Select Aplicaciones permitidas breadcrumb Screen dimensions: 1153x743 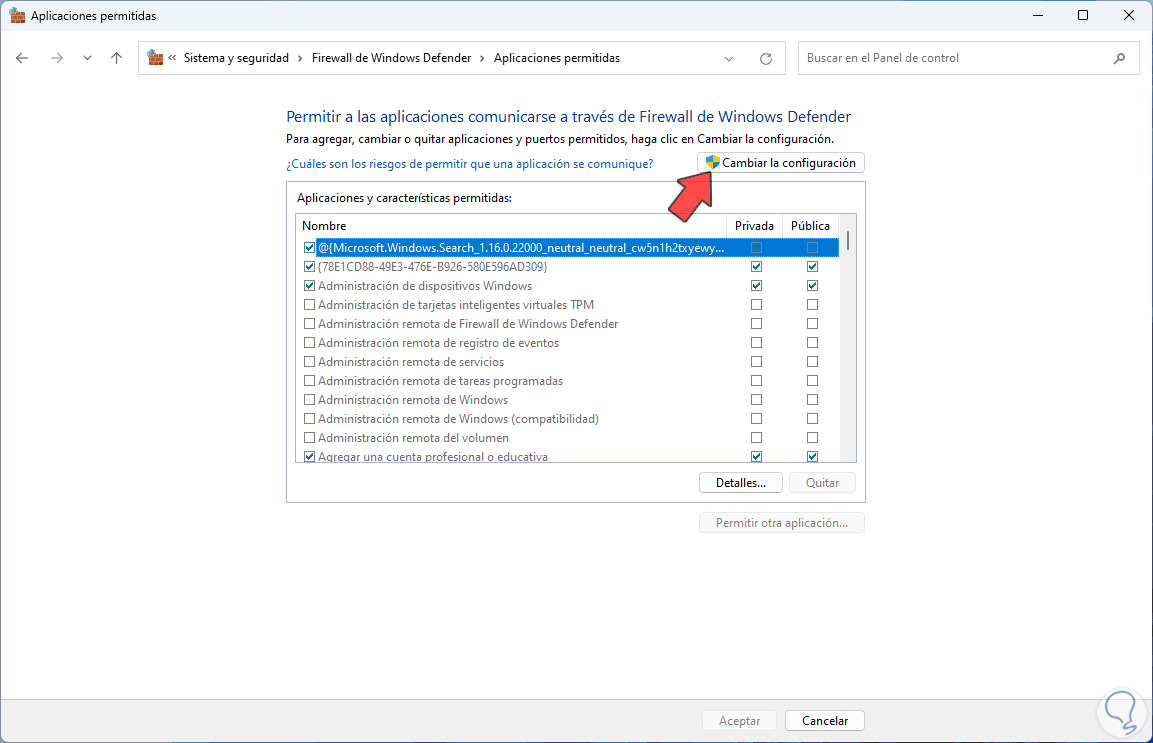tap(557, 58)
